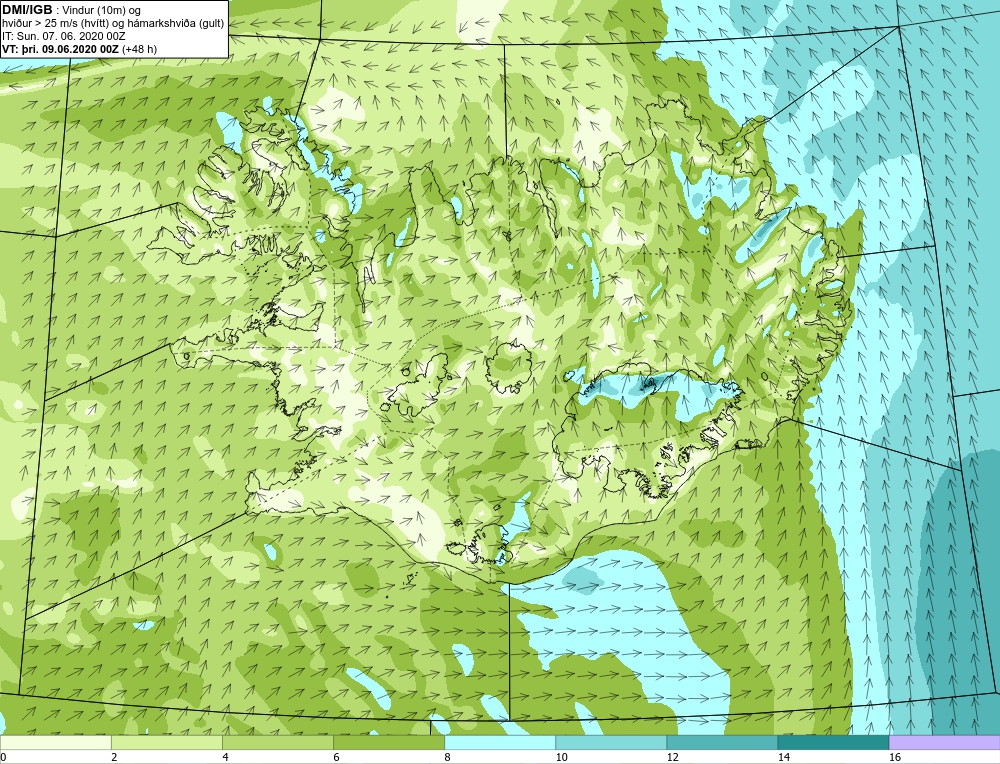Image resolution: width=1000 pixels, height=764 pixels.
Task: Click the legend value label 16
Action: pyautogui.click(x=895, y=757)
